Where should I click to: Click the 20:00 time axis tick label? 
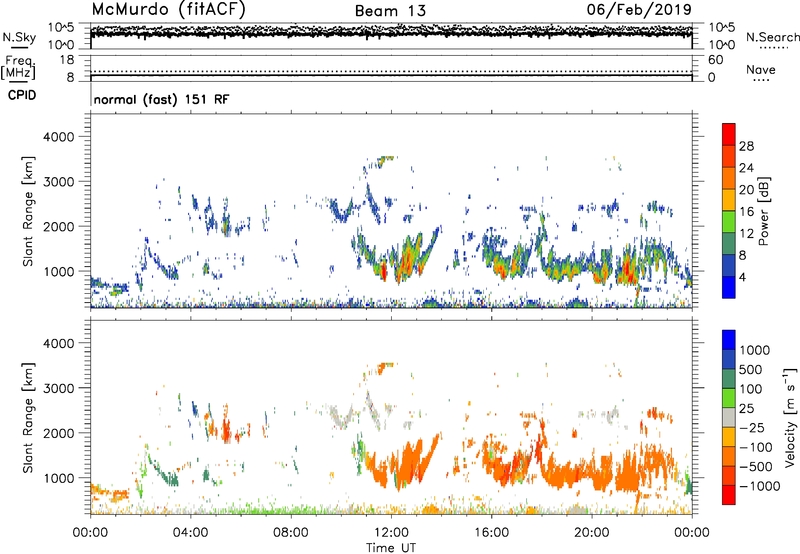591,533
